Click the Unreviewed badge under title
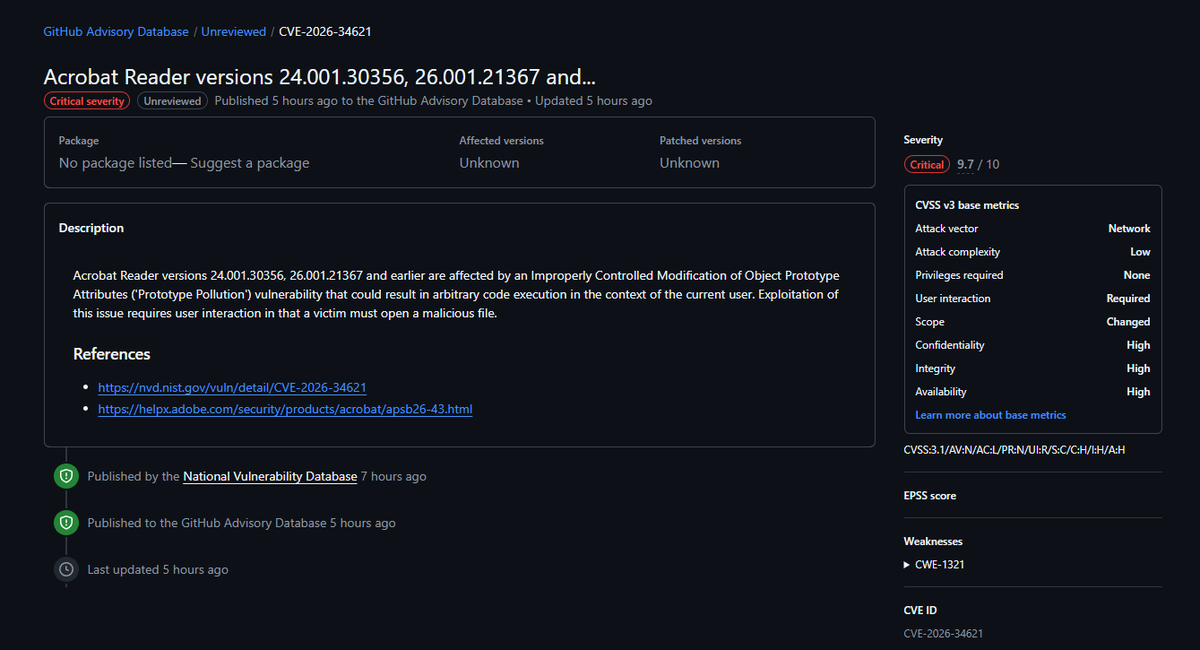 coord(172,101)
